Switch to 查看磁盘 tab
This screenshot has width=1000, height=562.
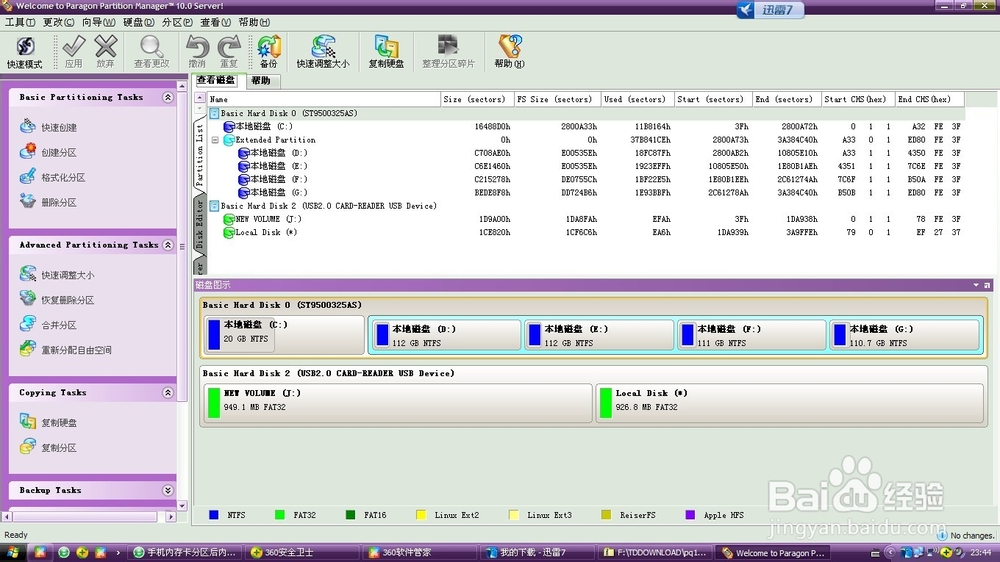click(x=216, y=80)
